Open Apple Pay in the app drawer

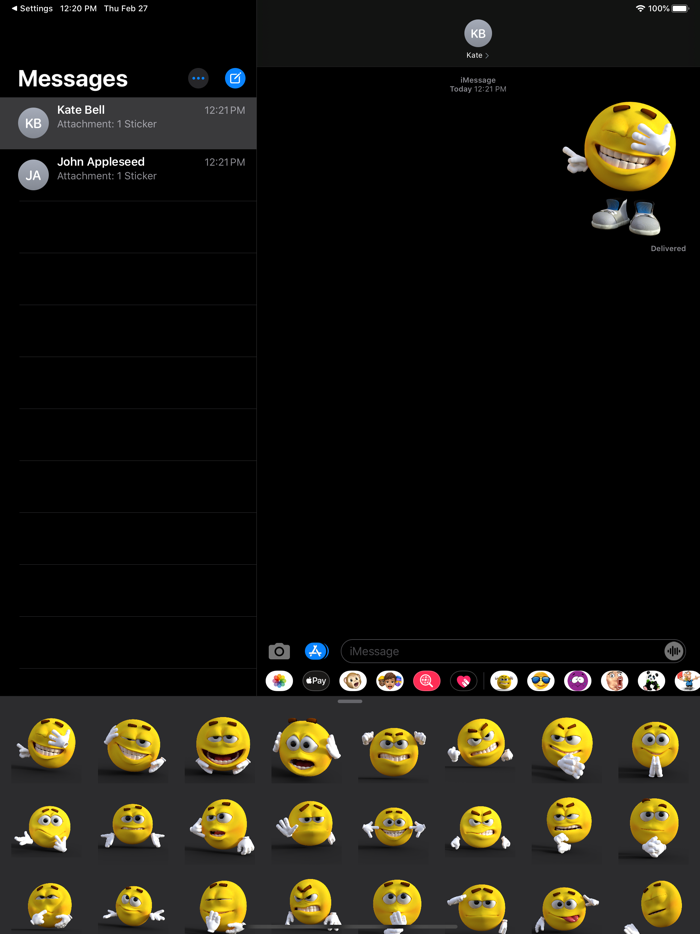(316, 680)
